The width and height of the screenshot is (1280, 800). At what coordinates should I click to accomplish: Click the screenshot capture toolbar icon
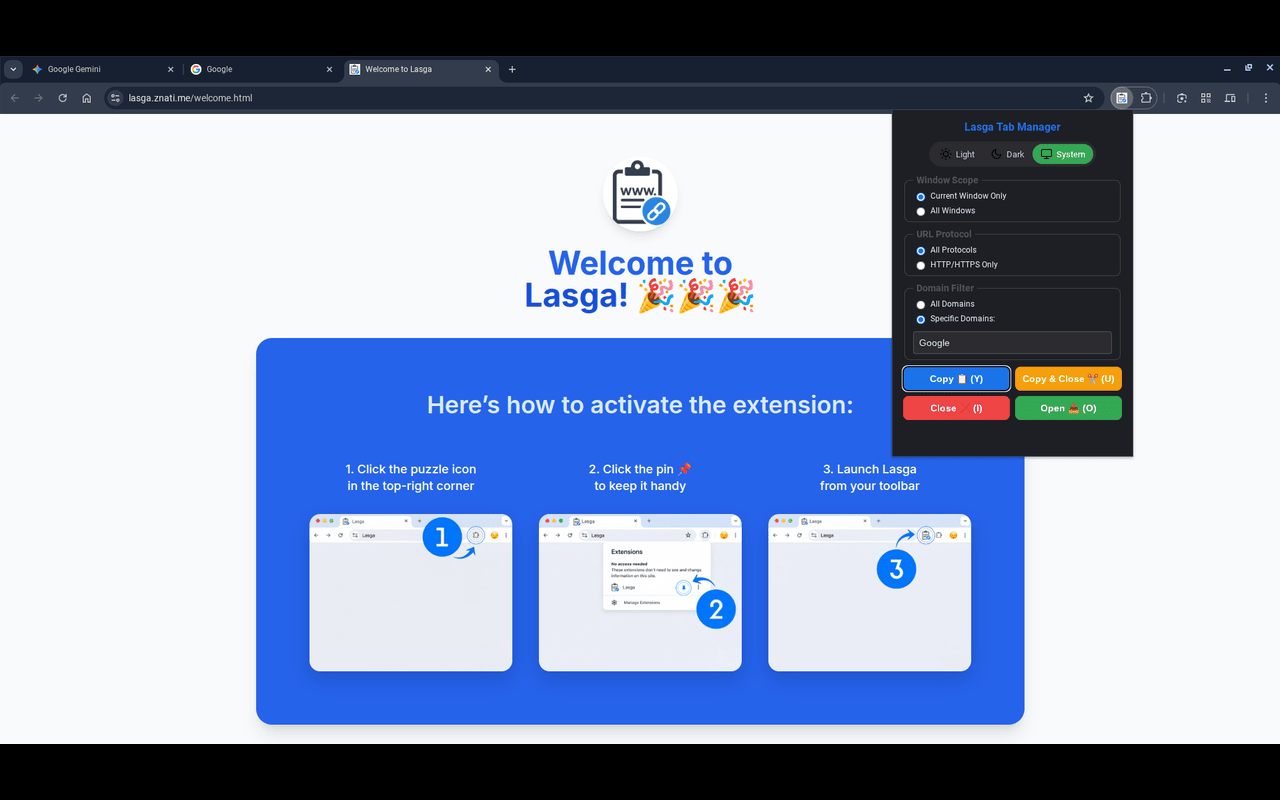click(x=1182, y=98)
